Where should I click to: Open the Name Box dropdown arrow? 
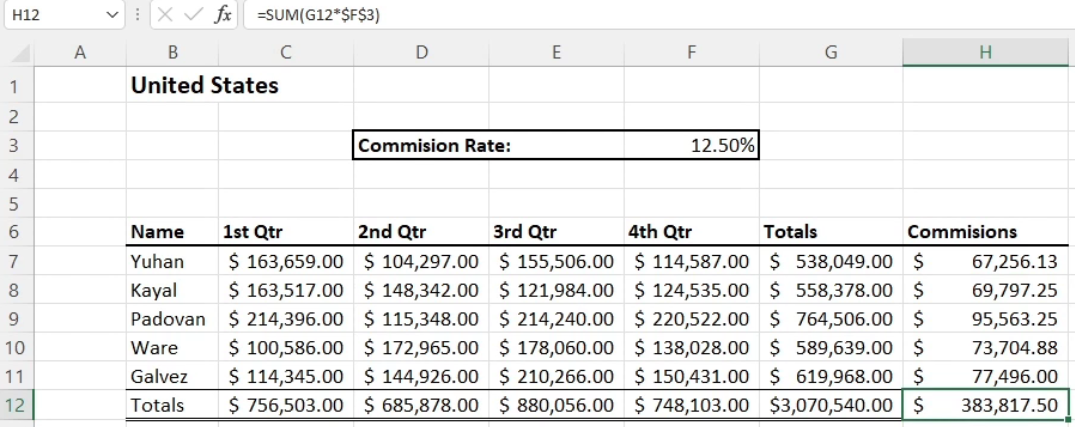[113, 15]
